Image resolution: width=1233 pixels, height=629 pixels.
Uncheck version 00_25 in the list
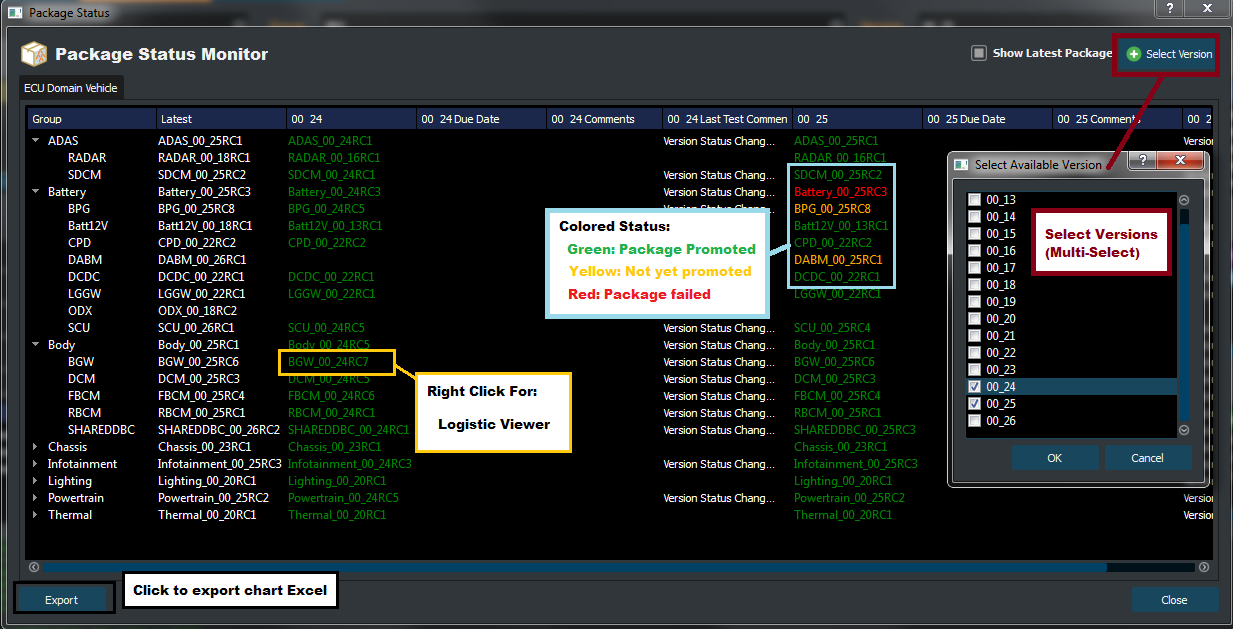pos(974,404)
